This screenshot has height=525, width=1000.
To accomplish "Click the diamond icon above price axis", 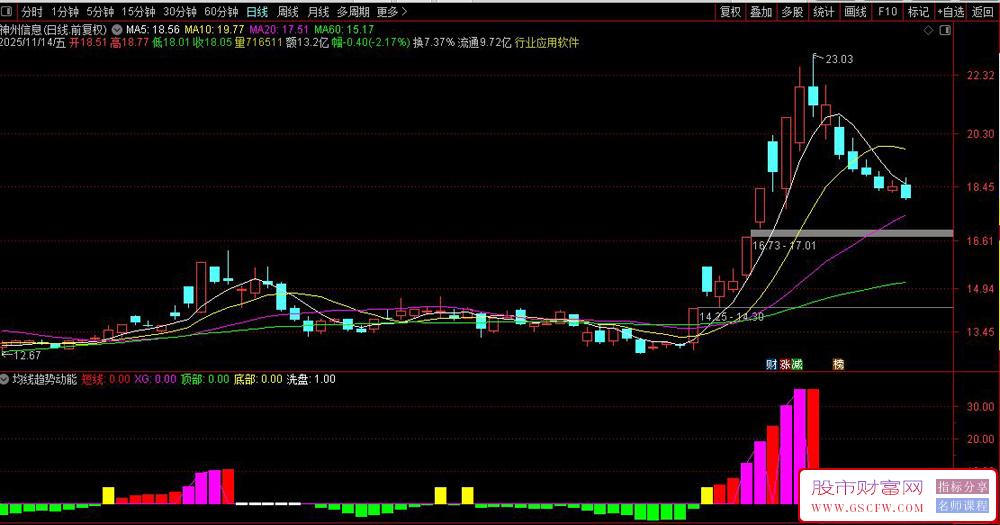I will coord(929,30).
